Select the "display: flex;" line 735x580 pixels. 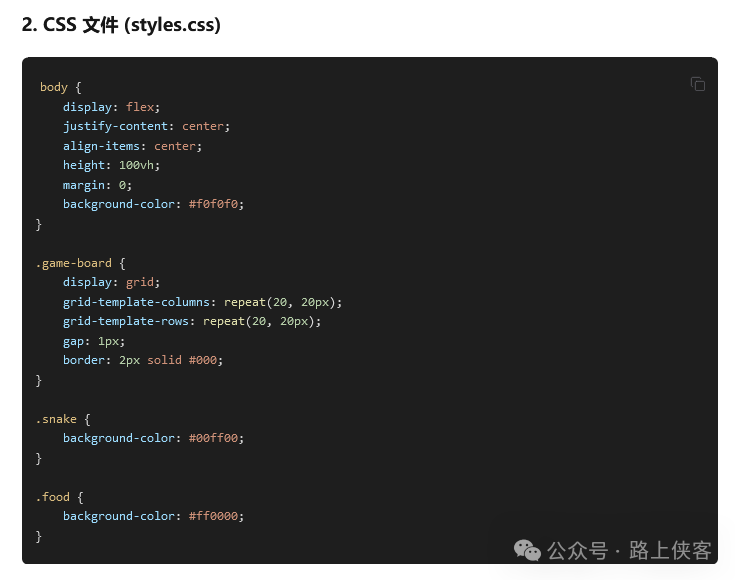tap(112, 107)
